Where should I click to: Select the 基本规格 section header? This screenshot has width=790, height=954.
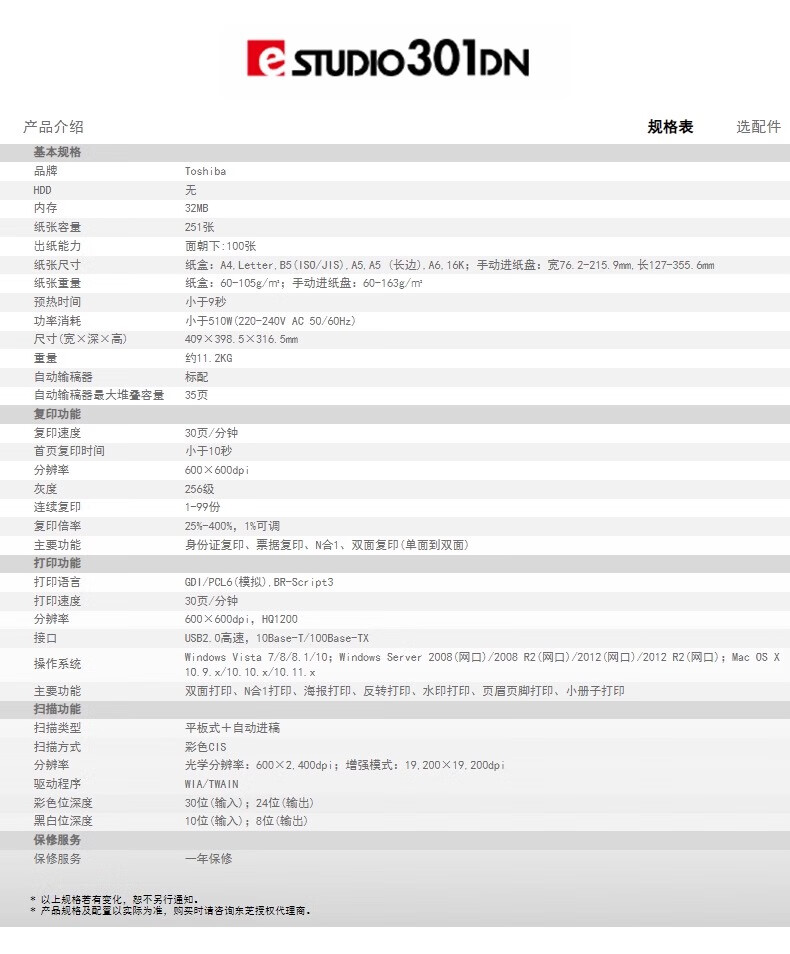(x=57, y=152)
